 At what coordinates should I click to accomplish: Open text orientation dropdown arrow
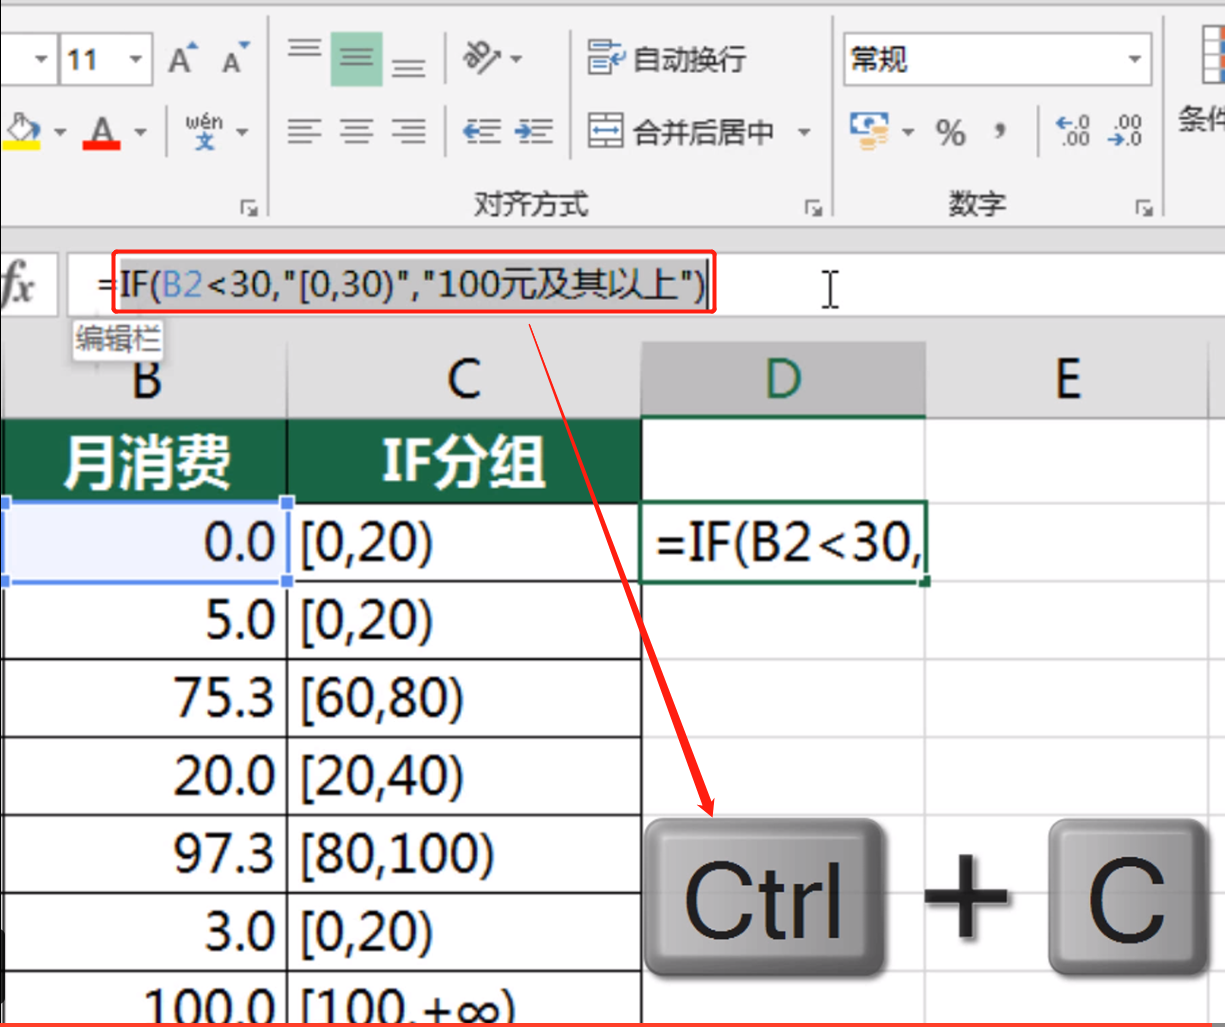pos(516,60)
